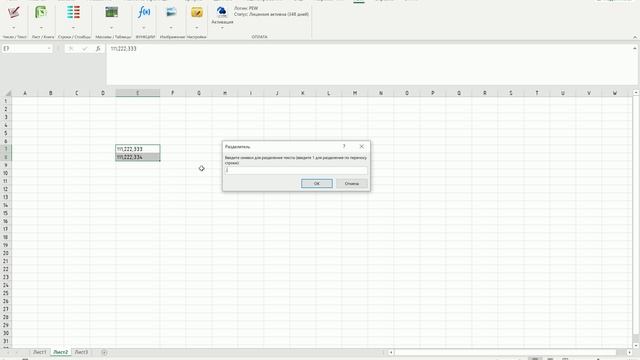Click the formula bar showing 111,222,333
Image resolution: width=640 pixels, height=360 pixels.
(x=369, y=64)
